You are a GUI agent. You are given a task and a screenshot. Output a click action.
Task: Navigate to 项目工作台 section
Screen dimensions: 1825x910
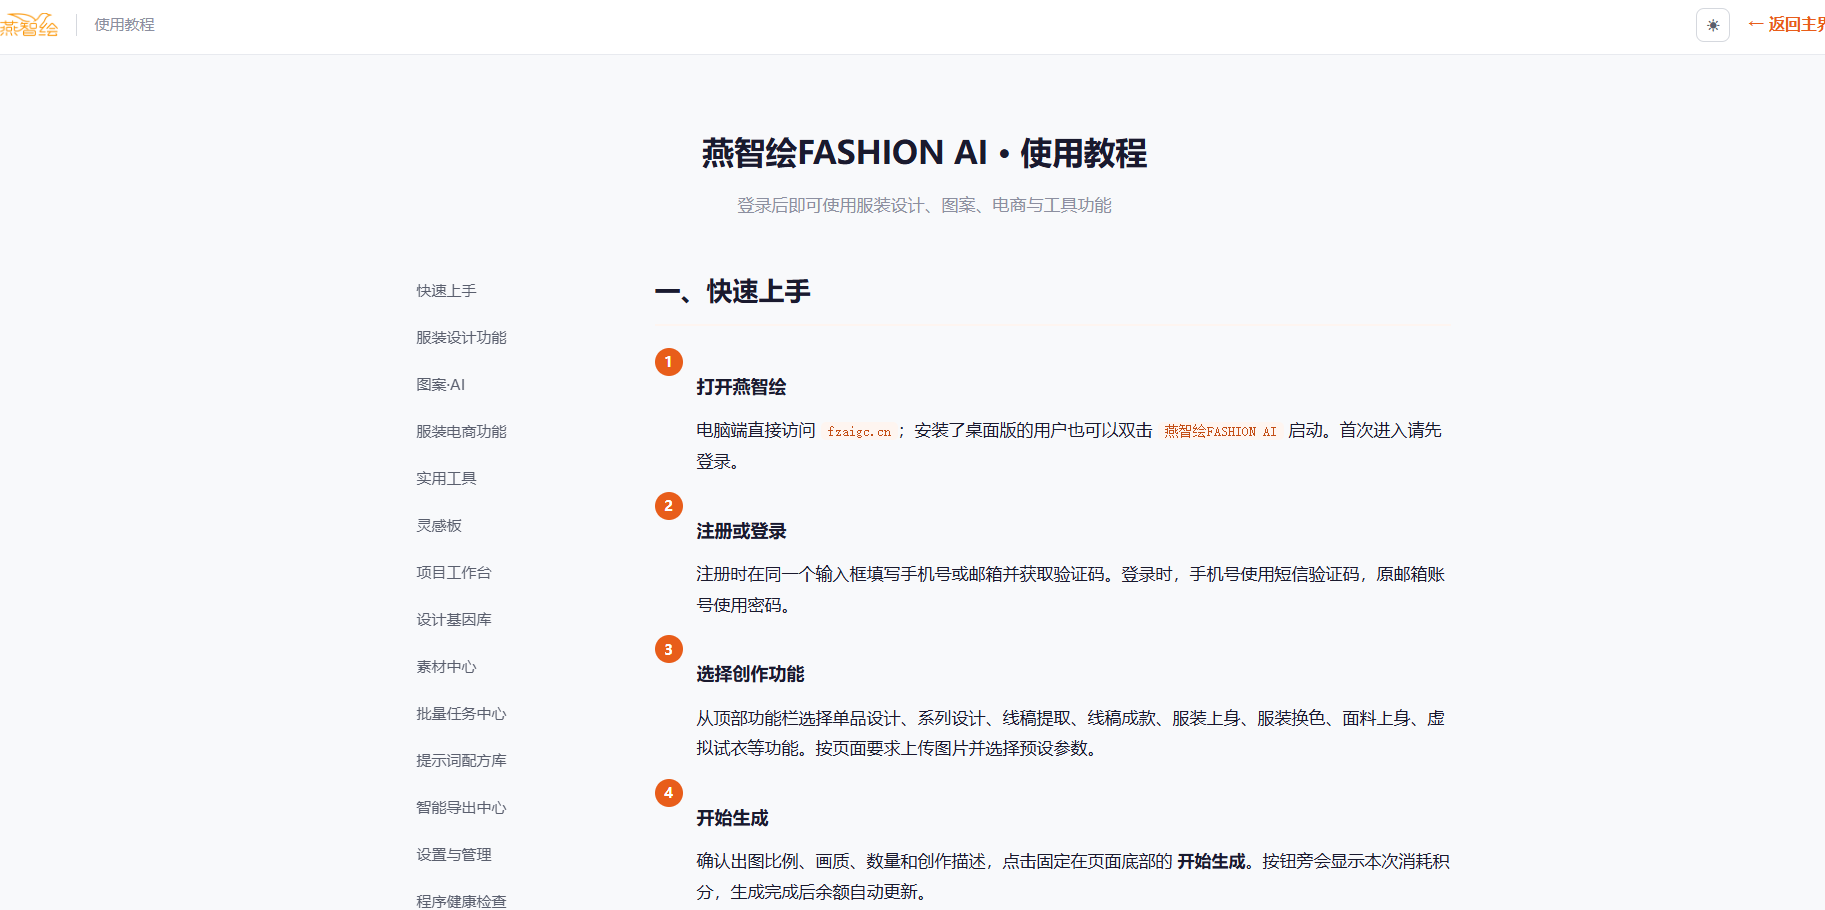[x=454, y=573]
